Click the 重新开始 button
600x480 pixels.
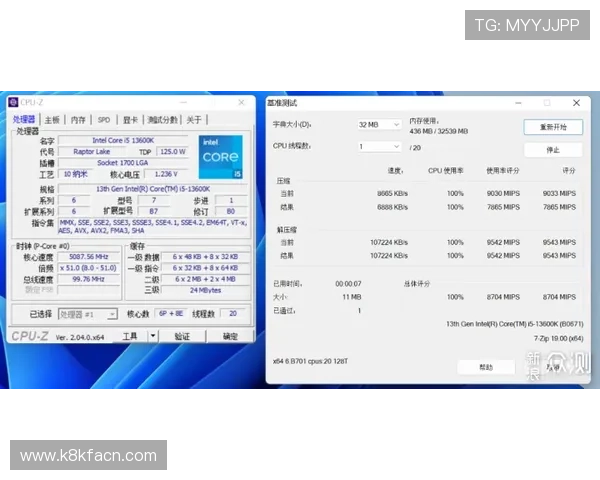click(x=553, y=127)
